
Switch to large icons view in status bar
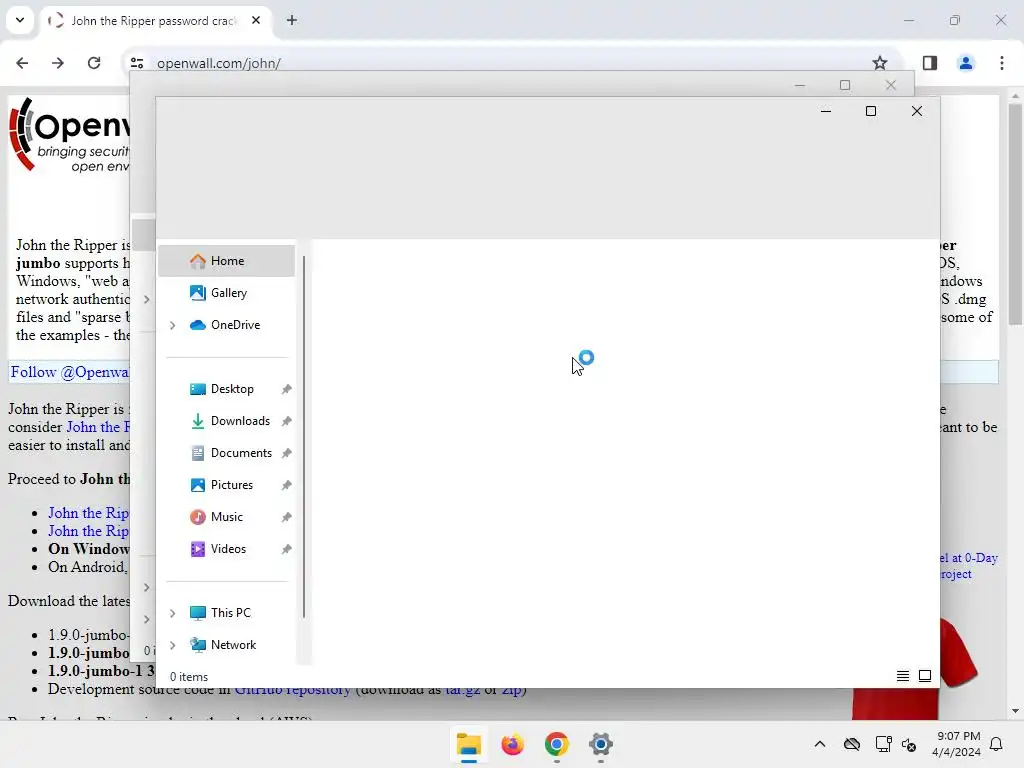925,676
